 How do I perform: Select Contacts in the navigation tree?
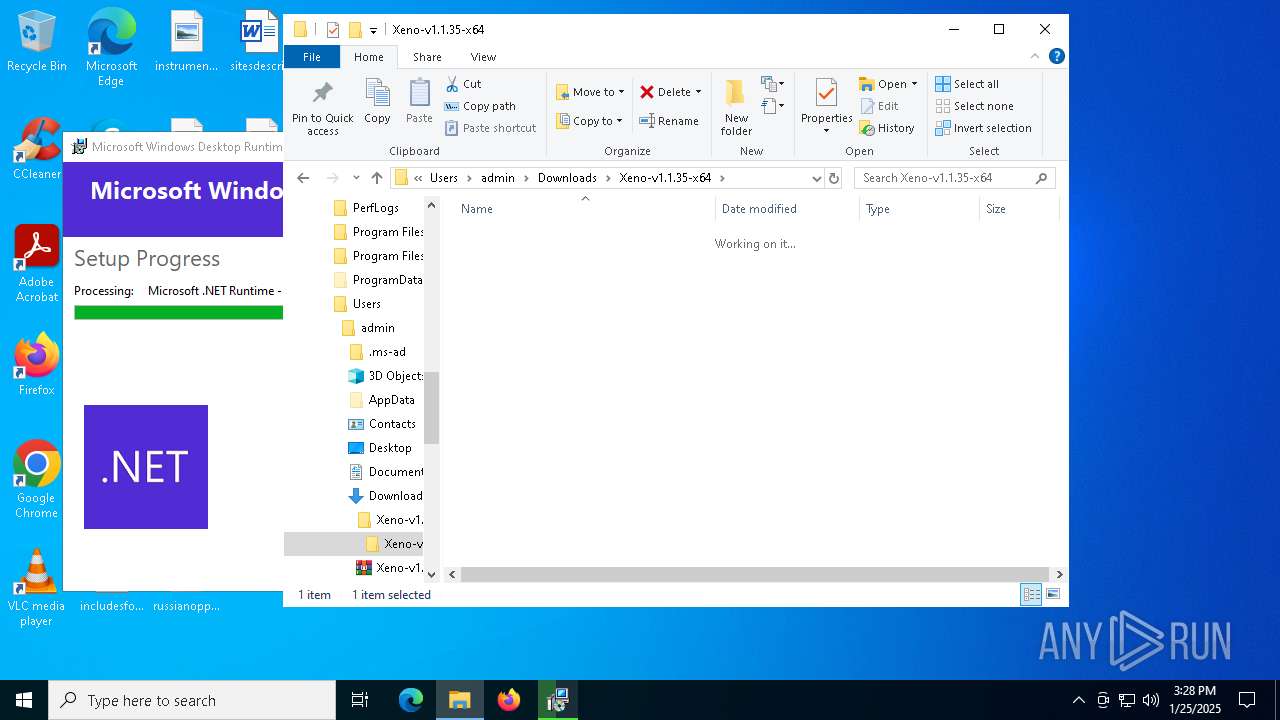[391, 424]
